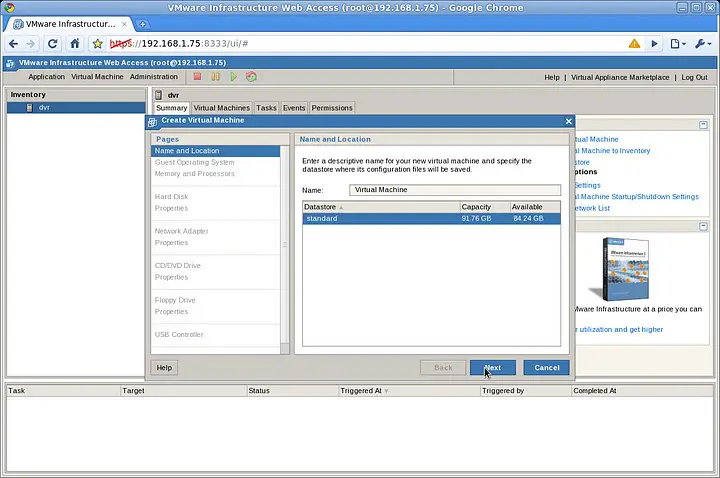This screenshot has width=720, height=478.
Task: Click the dvr host icon in Inventory
Action: 29,107
